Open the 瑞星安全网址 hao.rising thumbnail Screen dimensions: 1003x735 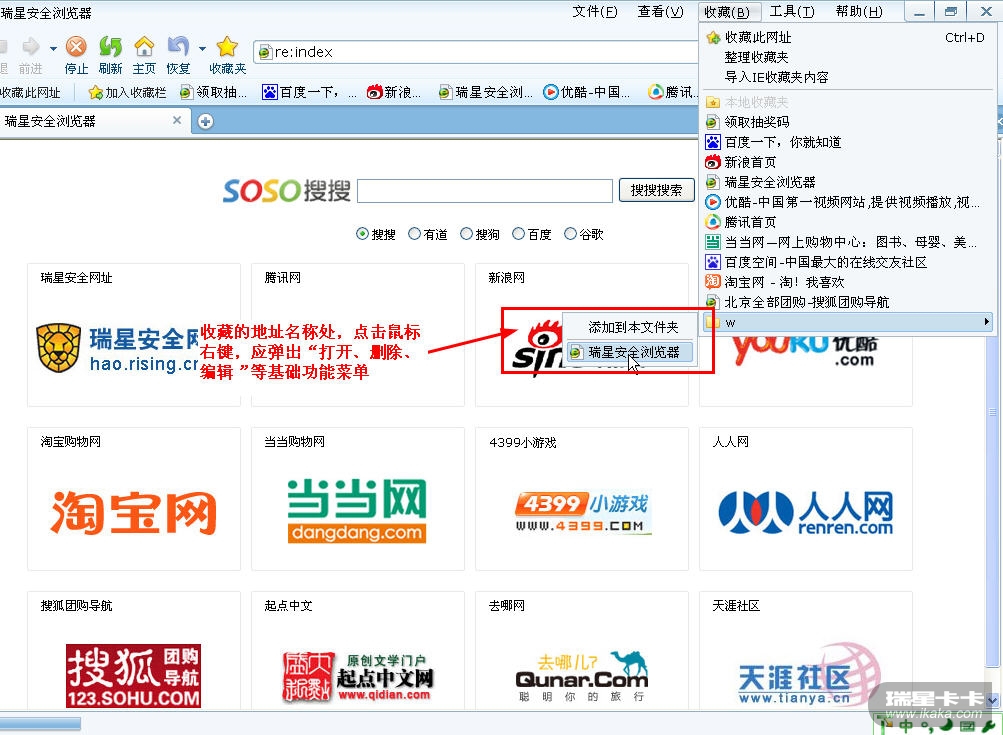tap(134, 335)
